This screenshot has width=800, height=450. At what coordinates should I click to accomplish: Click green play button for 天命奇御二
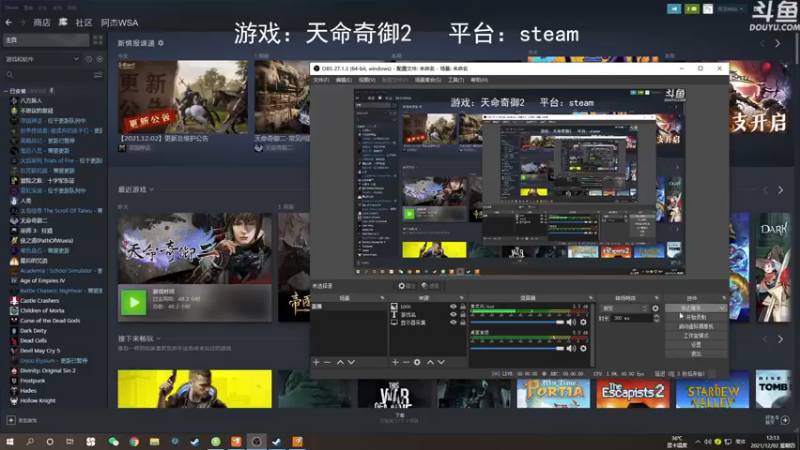pos(134,302)
